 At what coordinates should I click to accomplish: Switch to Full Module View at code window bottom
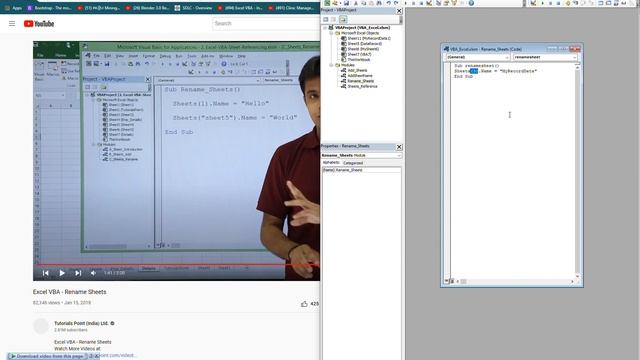tap(452, 281)
